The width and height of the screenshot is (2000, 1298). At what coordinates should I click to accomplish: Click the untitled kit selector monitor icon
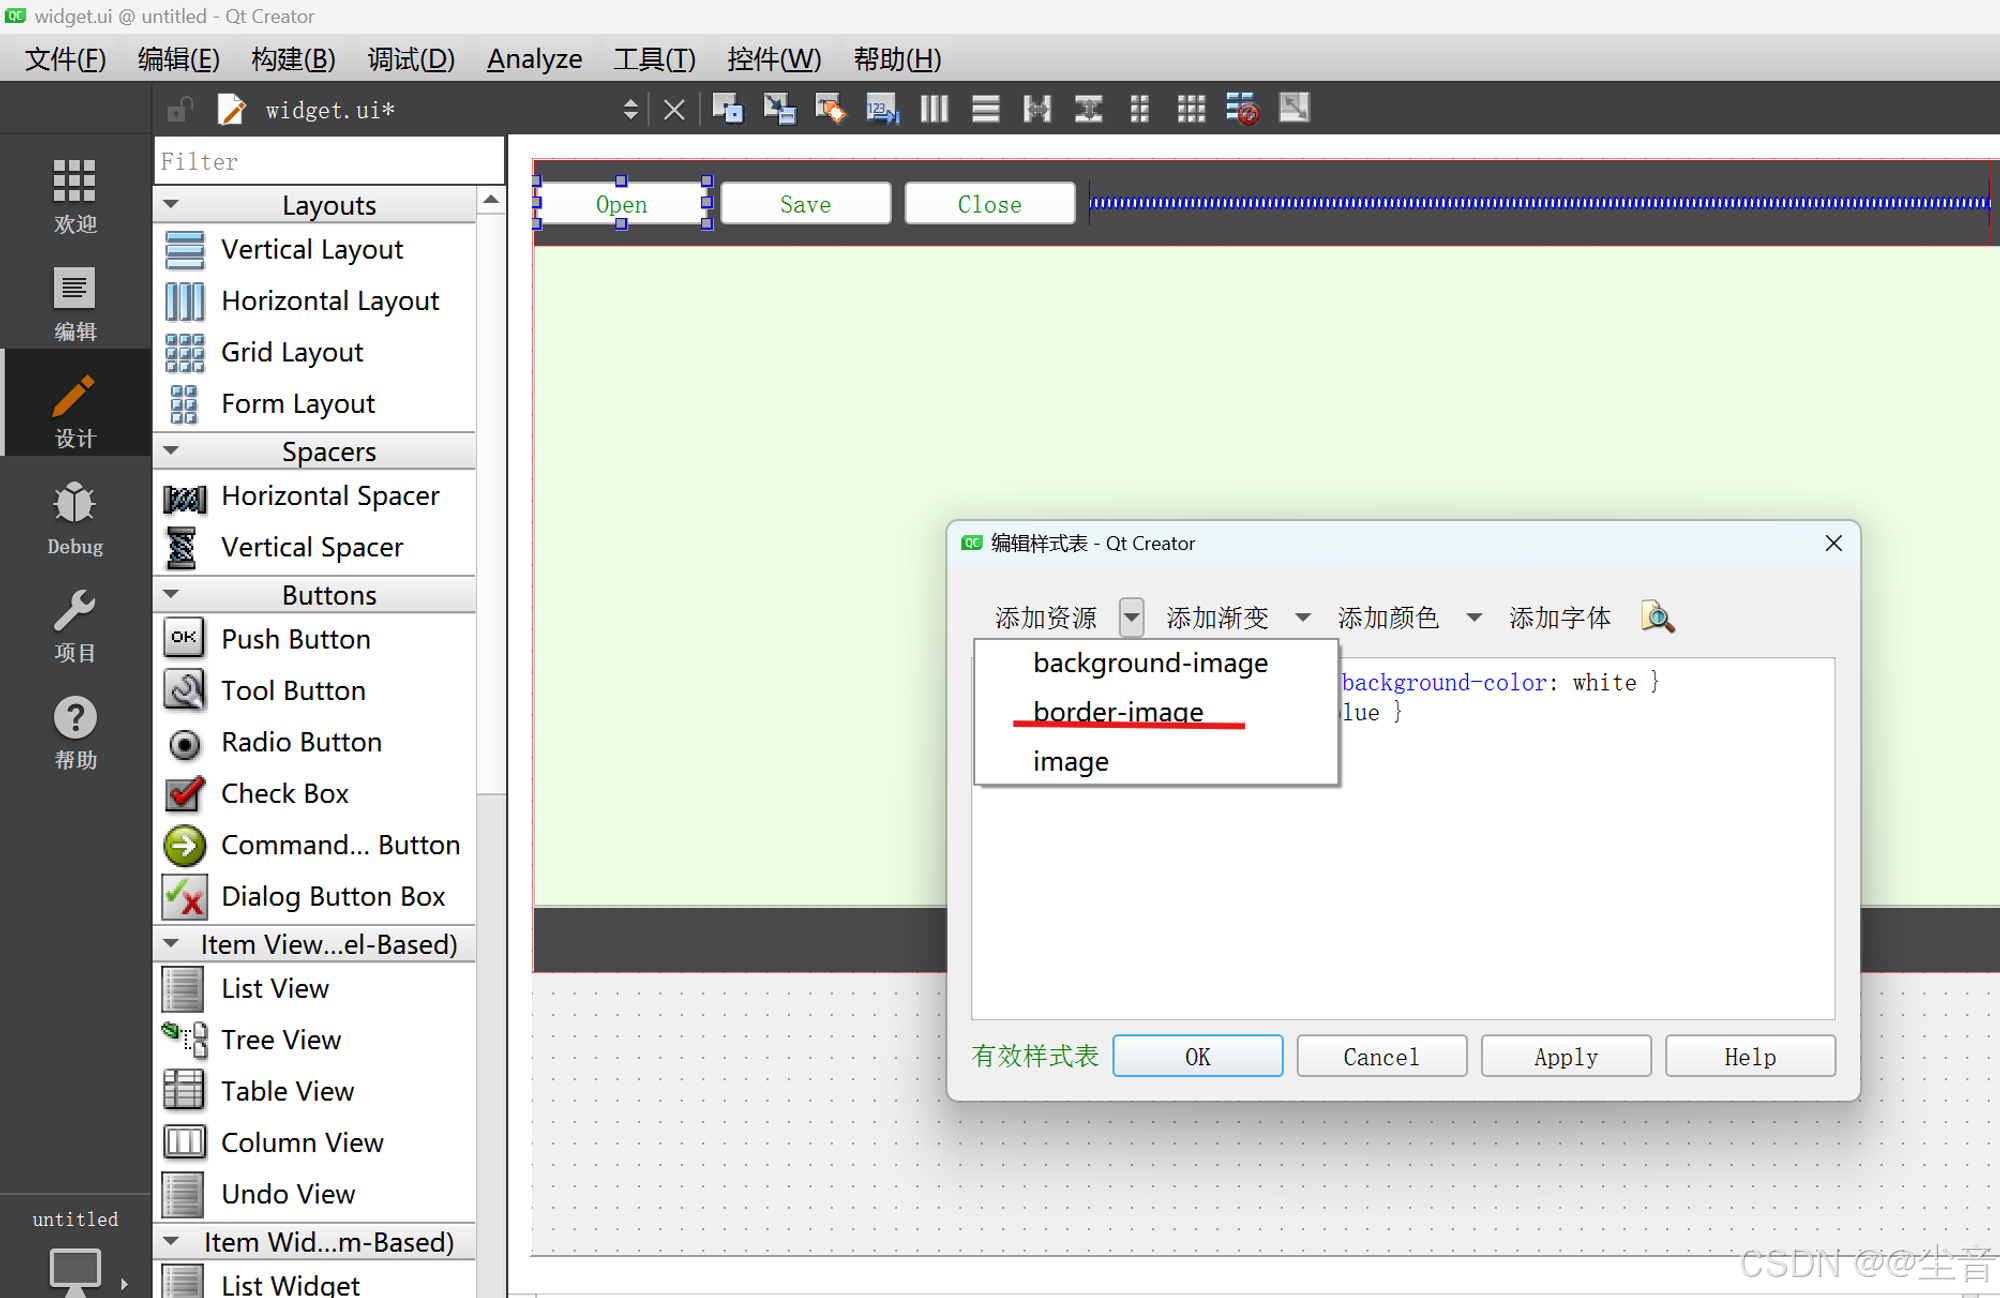coord(75,1270)
